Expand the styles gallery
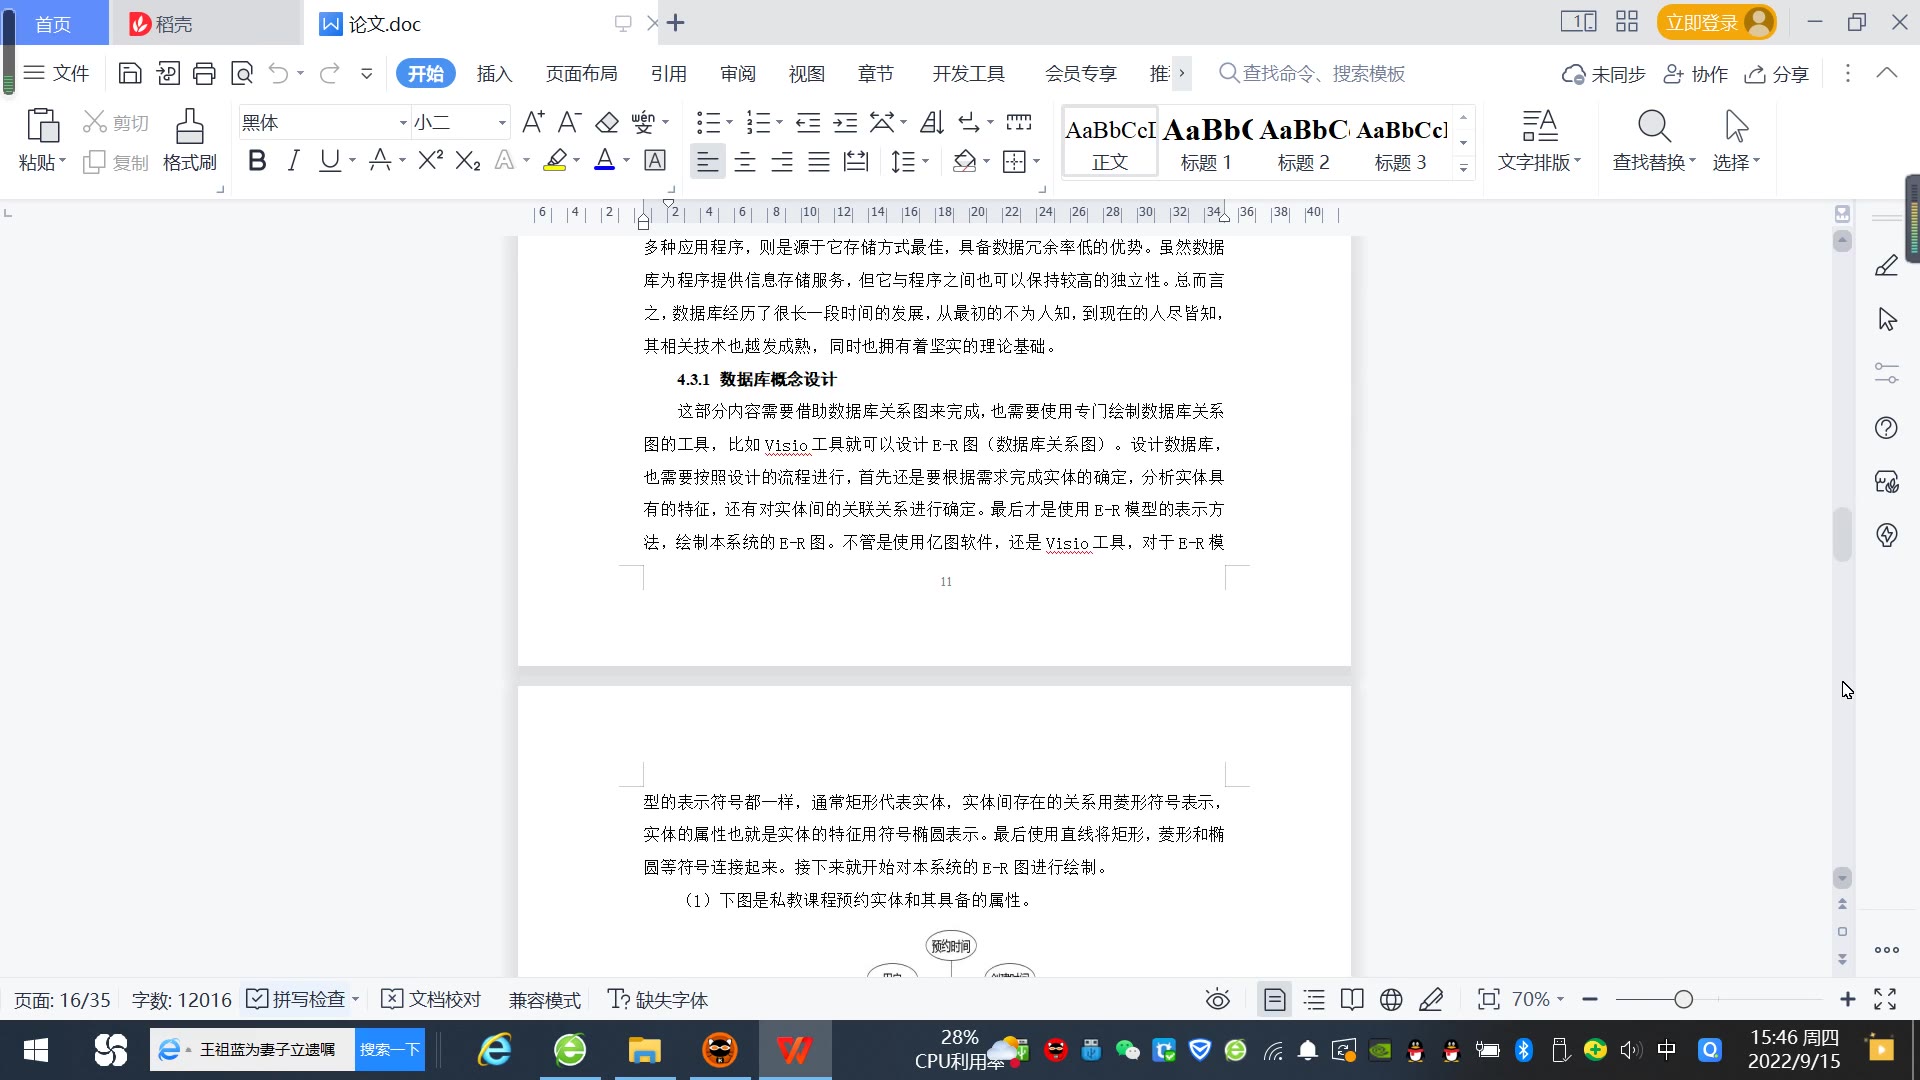The width and height of the screenshot is (1920, 1080). coord(1464,168)
